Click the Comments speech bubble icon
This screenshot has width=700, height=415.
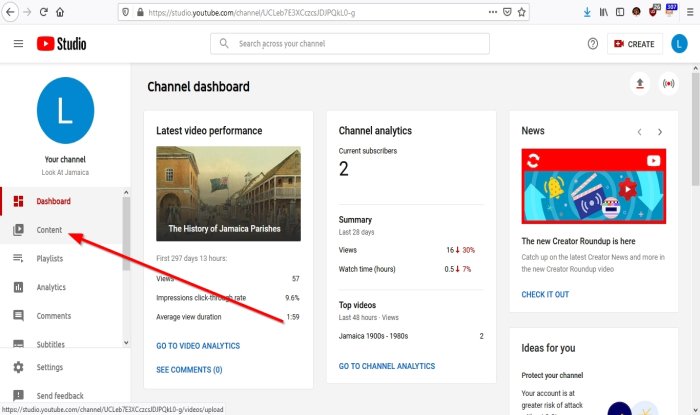point(18,316)
